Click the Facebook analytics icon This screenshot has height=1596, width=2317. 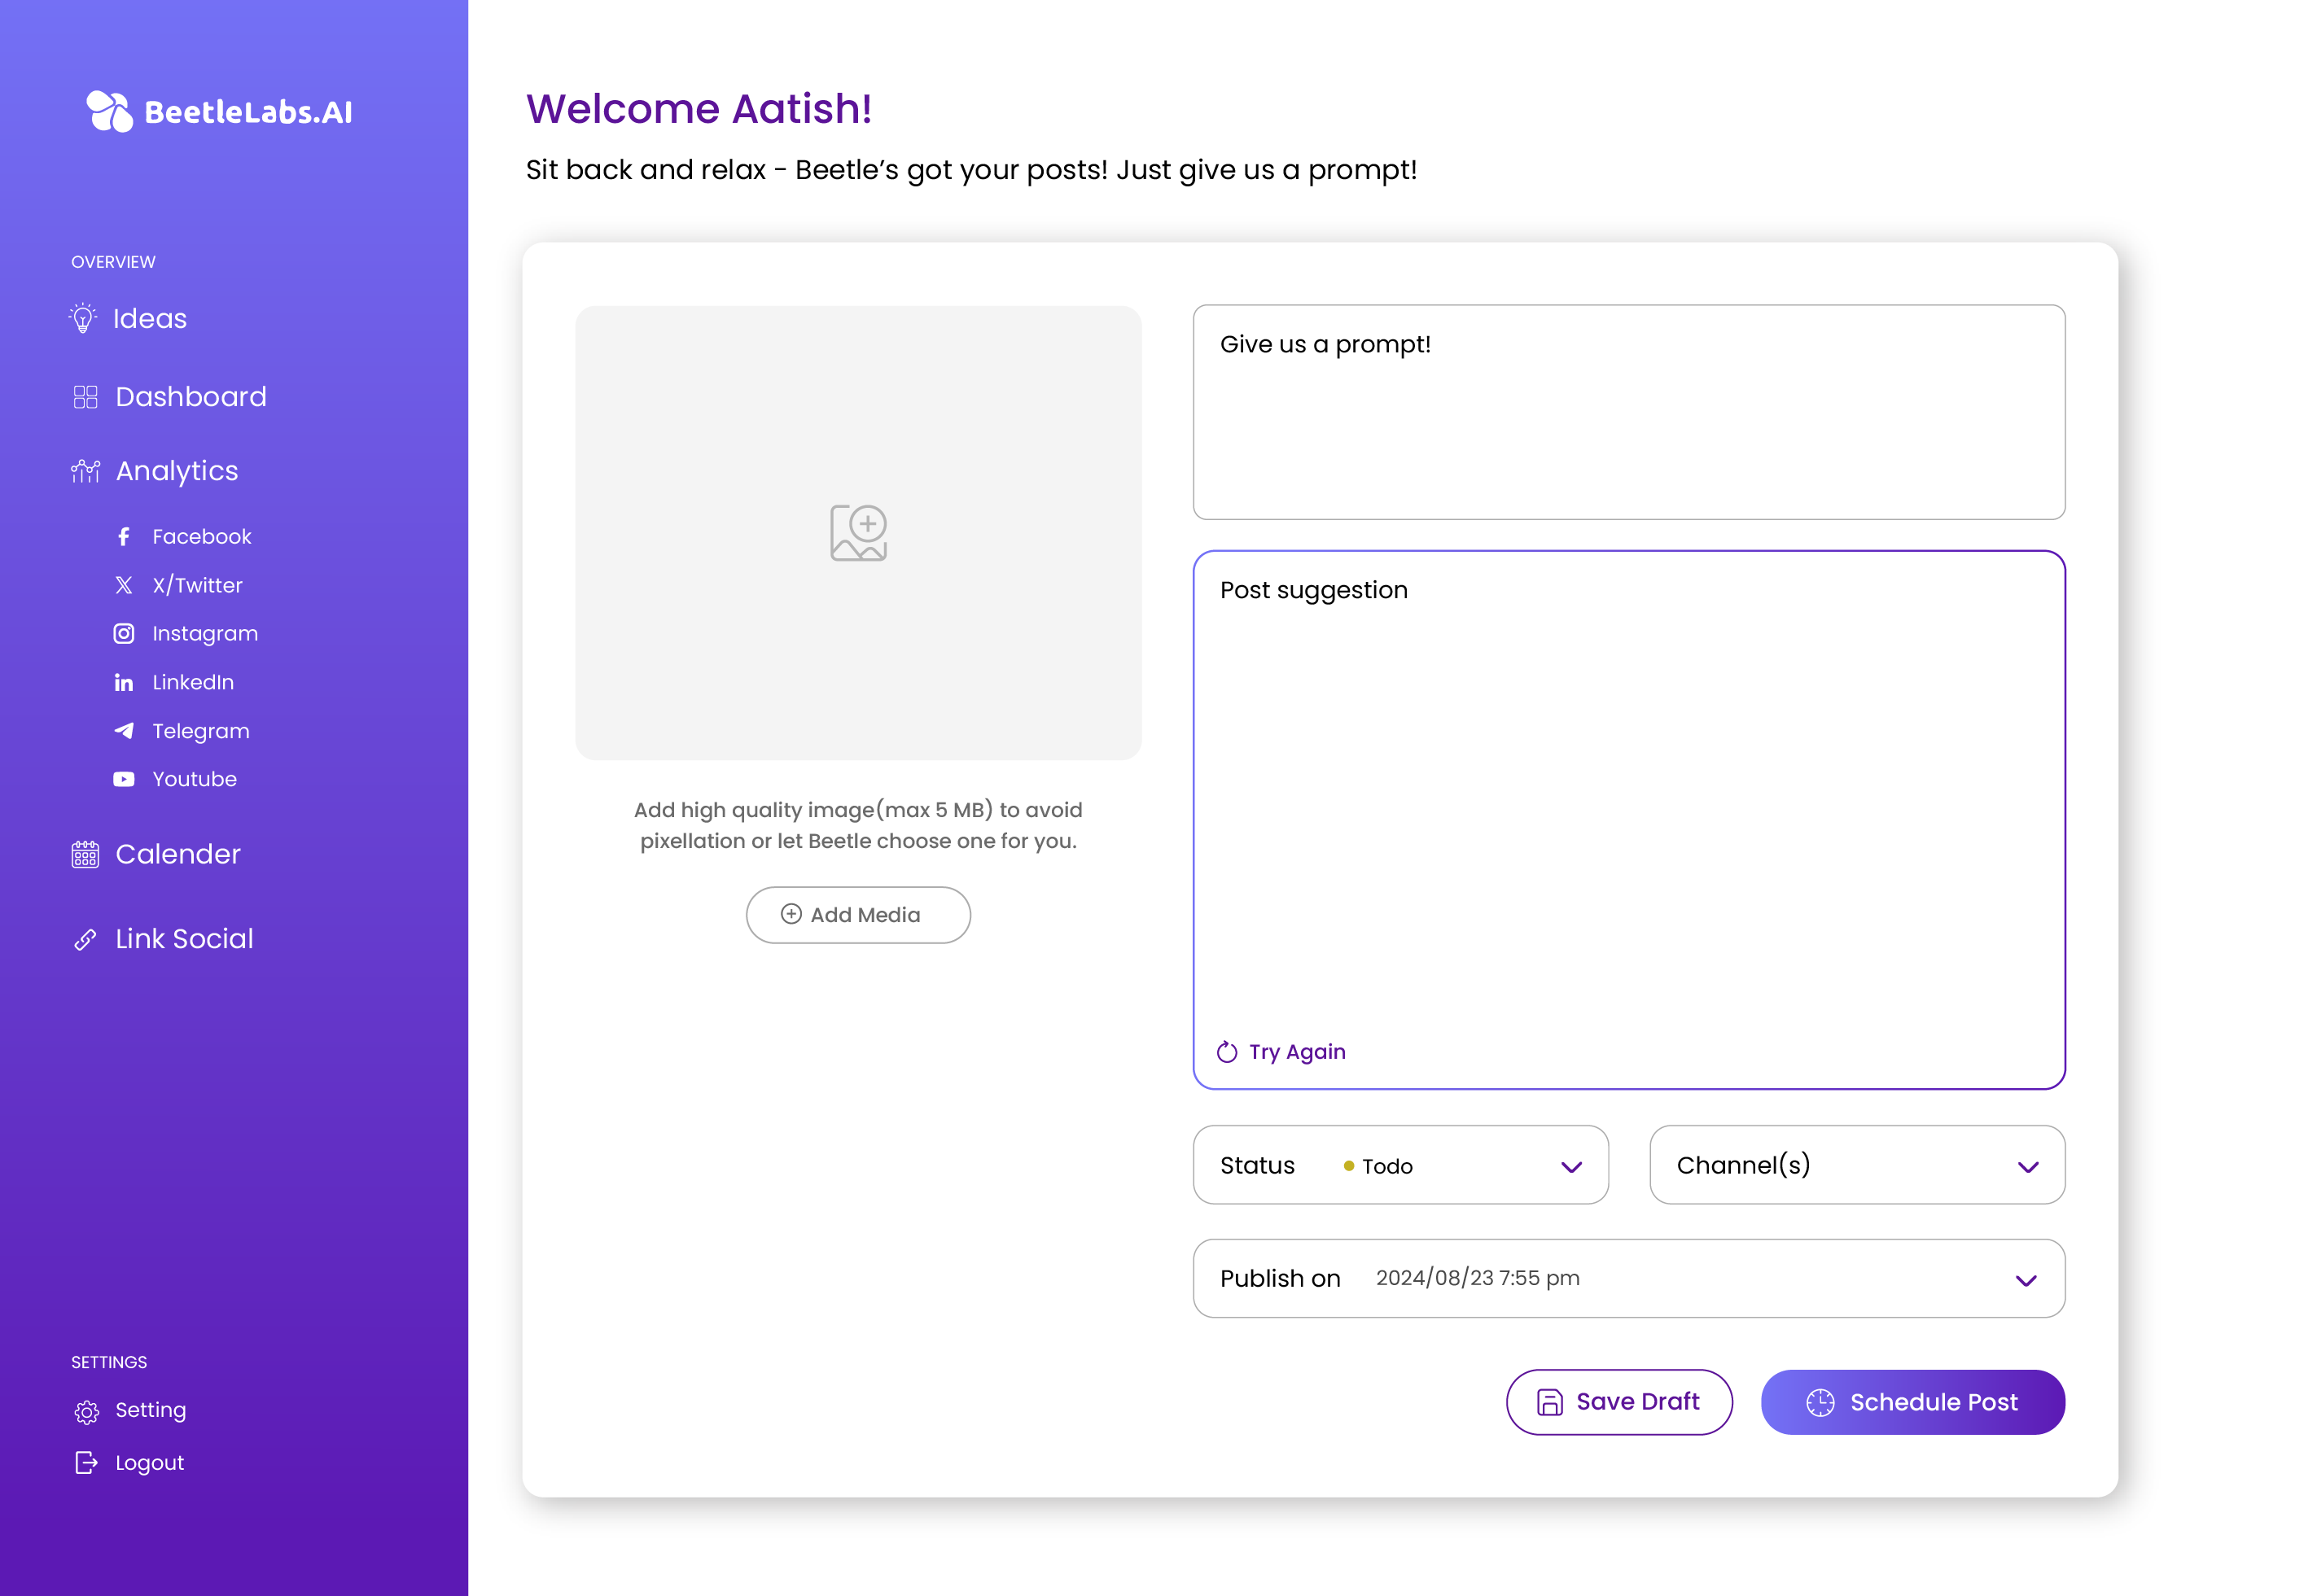click(x=123, y=537)
